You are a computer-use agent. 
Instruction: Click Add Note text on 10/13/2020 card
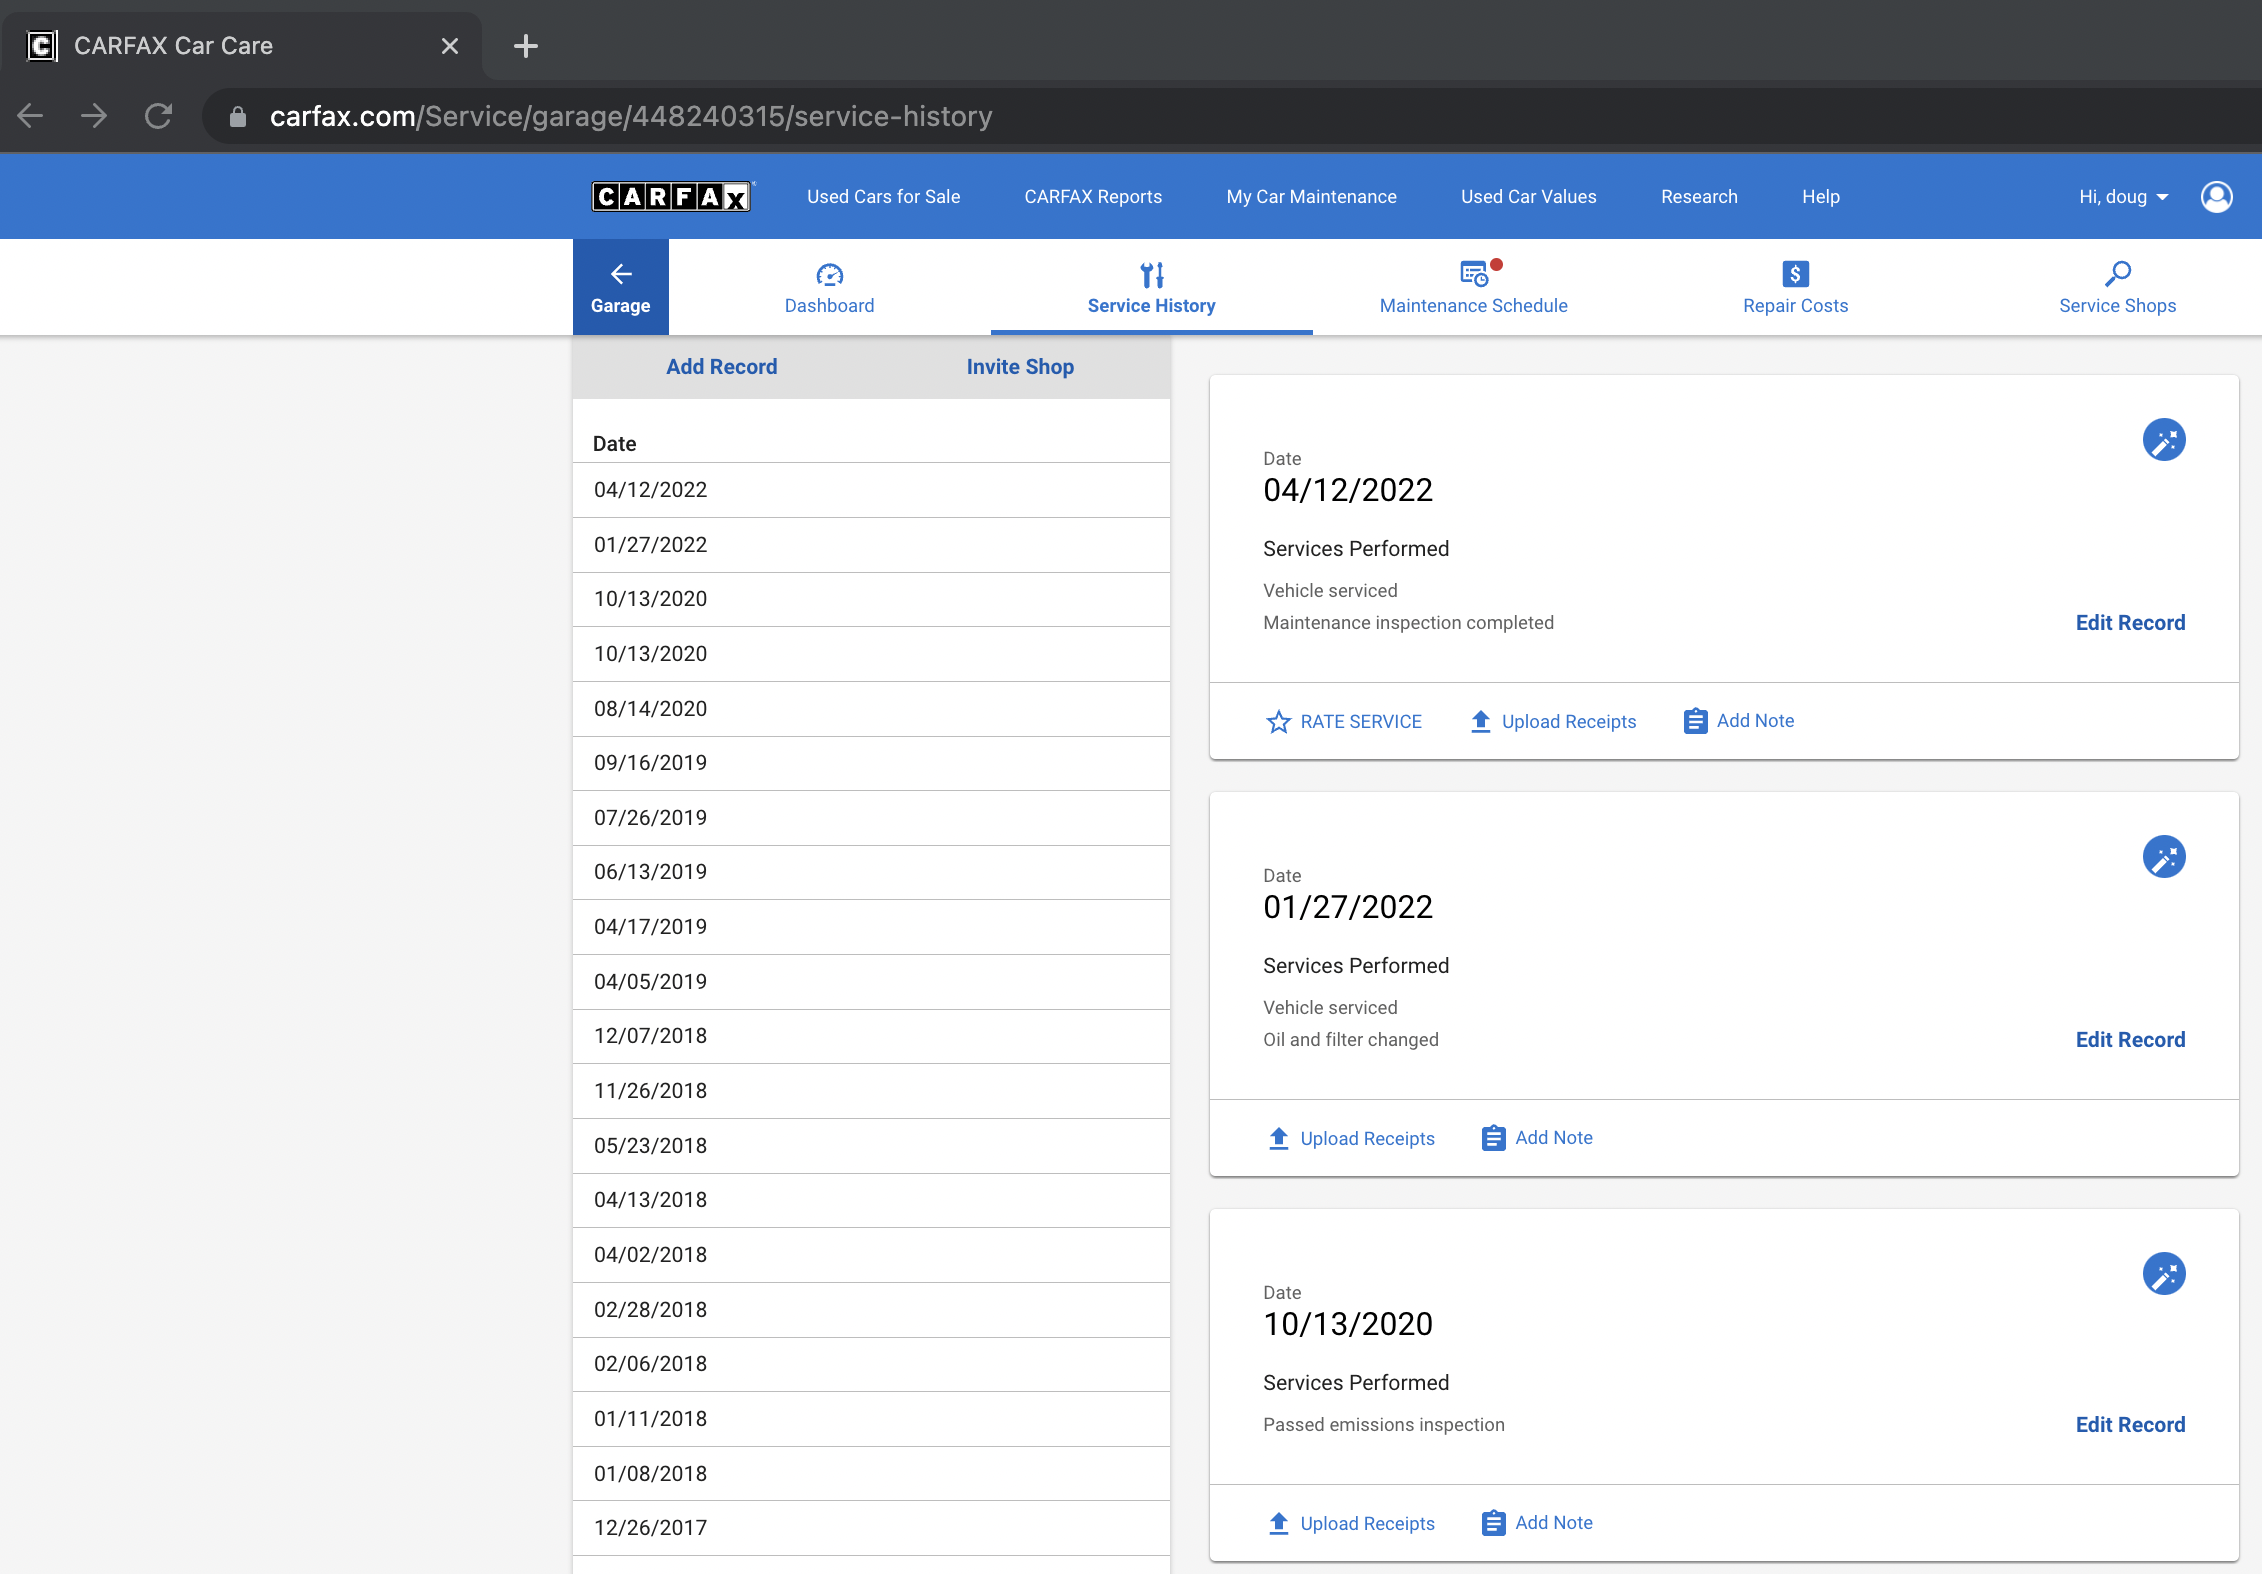click(1554, 1523)
